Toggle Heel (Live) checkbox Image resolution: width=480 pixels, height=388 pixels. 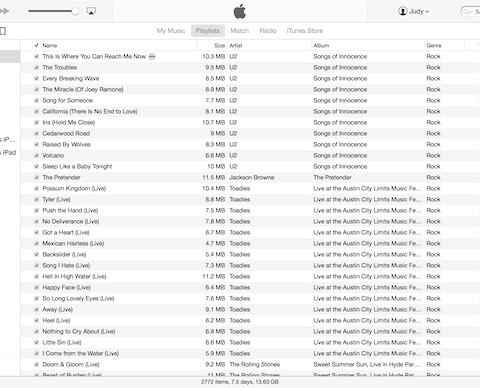(x=37, y=321)
